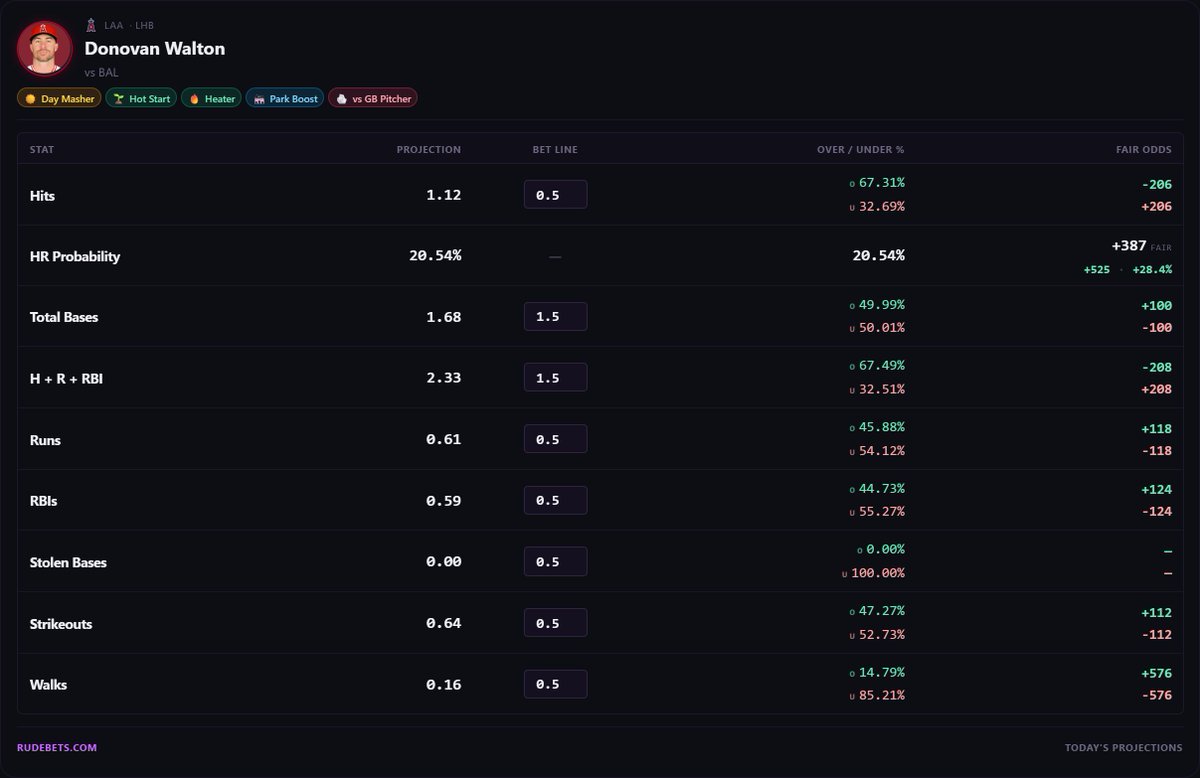Open the RUDEBETS.COM link

[x=57, y=747]
